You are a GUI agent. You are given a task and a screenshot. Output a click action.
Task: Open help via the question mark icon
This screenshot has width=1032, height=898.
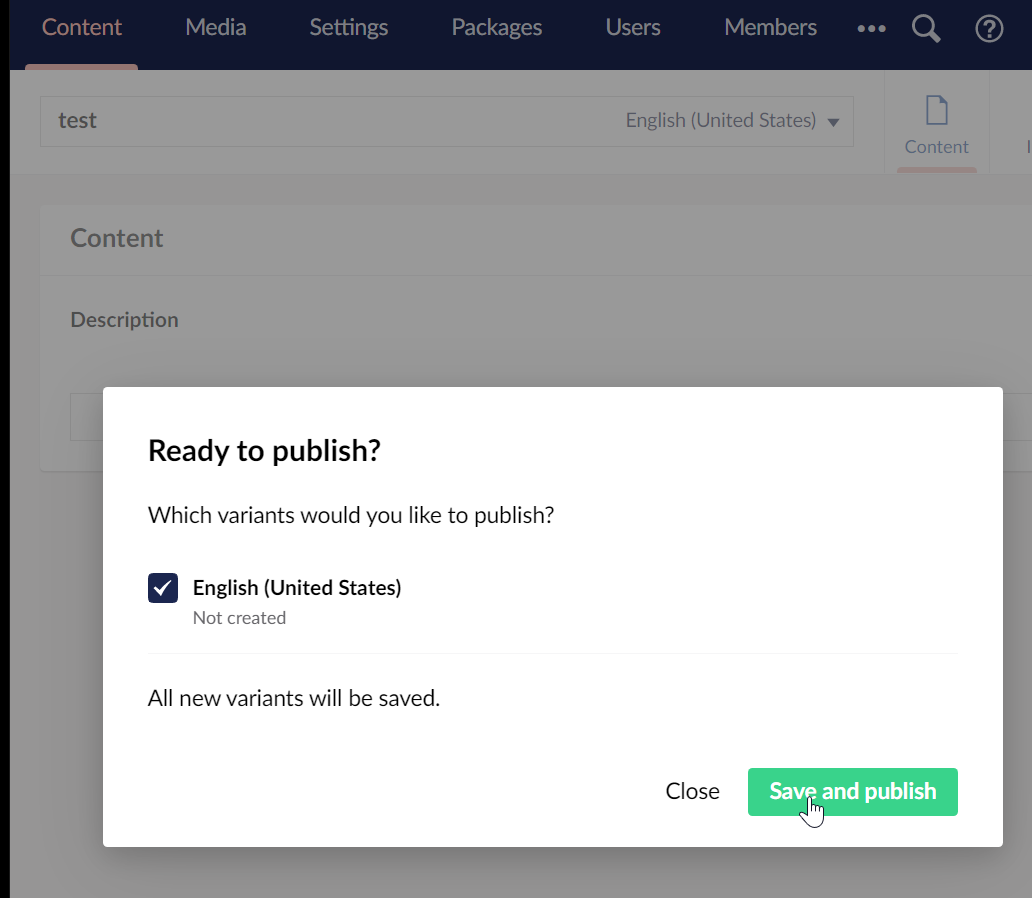pyautogui.click(x=989, y=28)
